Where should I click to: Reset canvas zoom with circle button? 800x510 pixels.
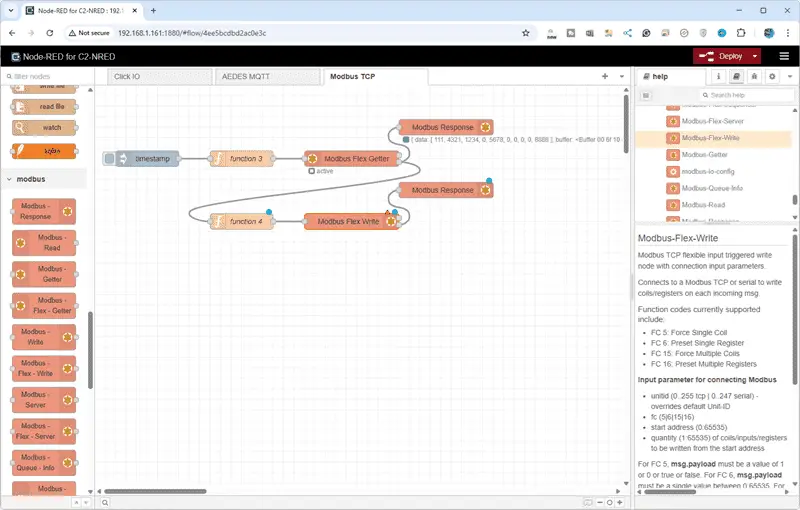(x=609, y=502)
